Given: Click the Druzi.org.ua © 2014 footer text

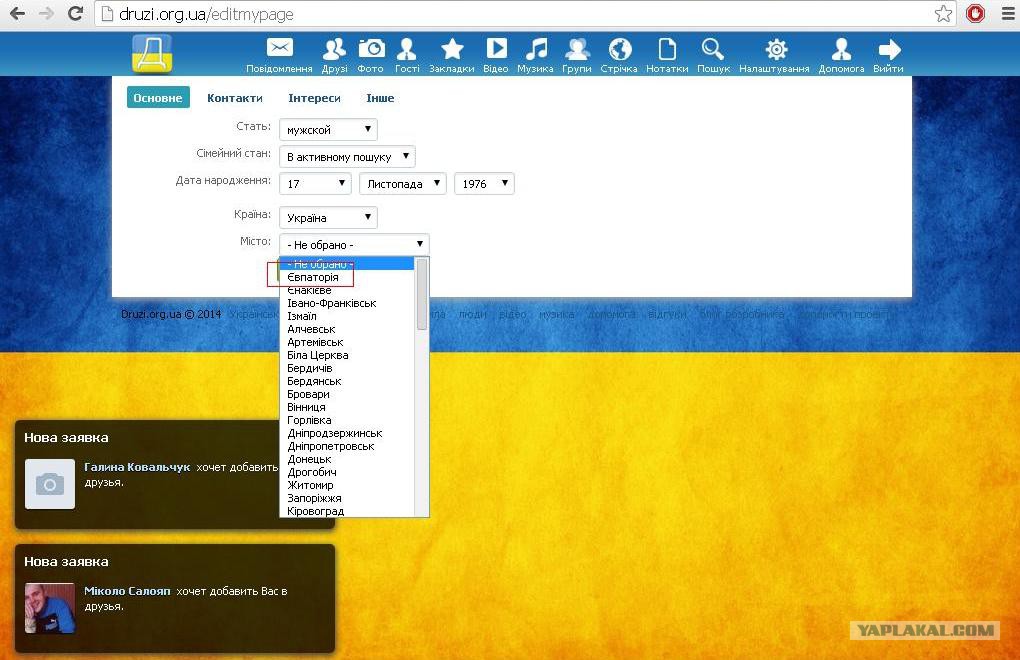Looking at the screenshot, I should [x=171, y=314].
